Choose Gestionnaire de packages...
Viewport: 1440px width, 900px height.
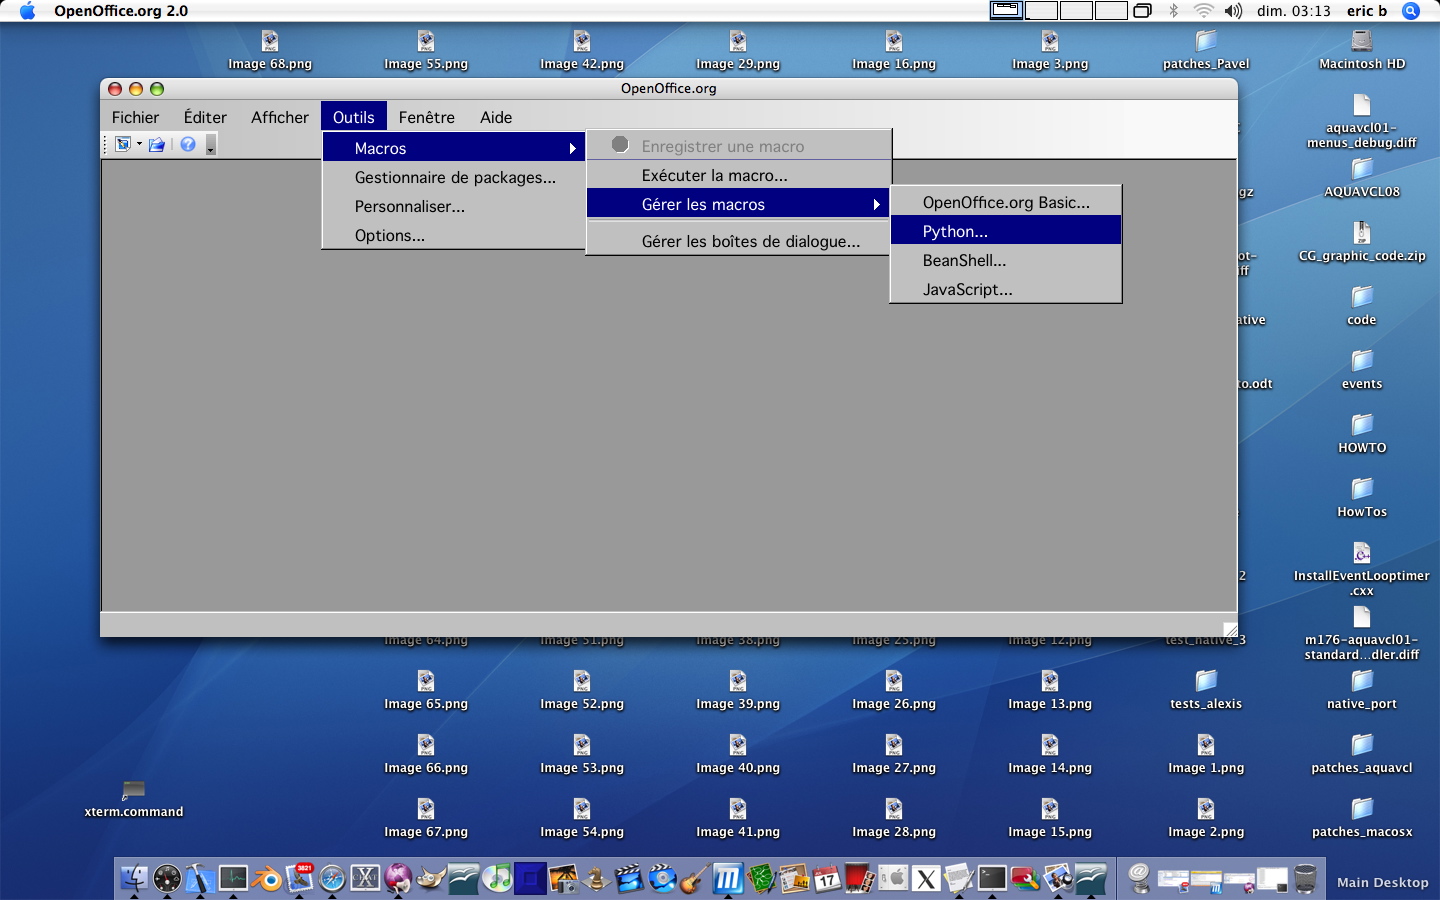click(454, 177)
